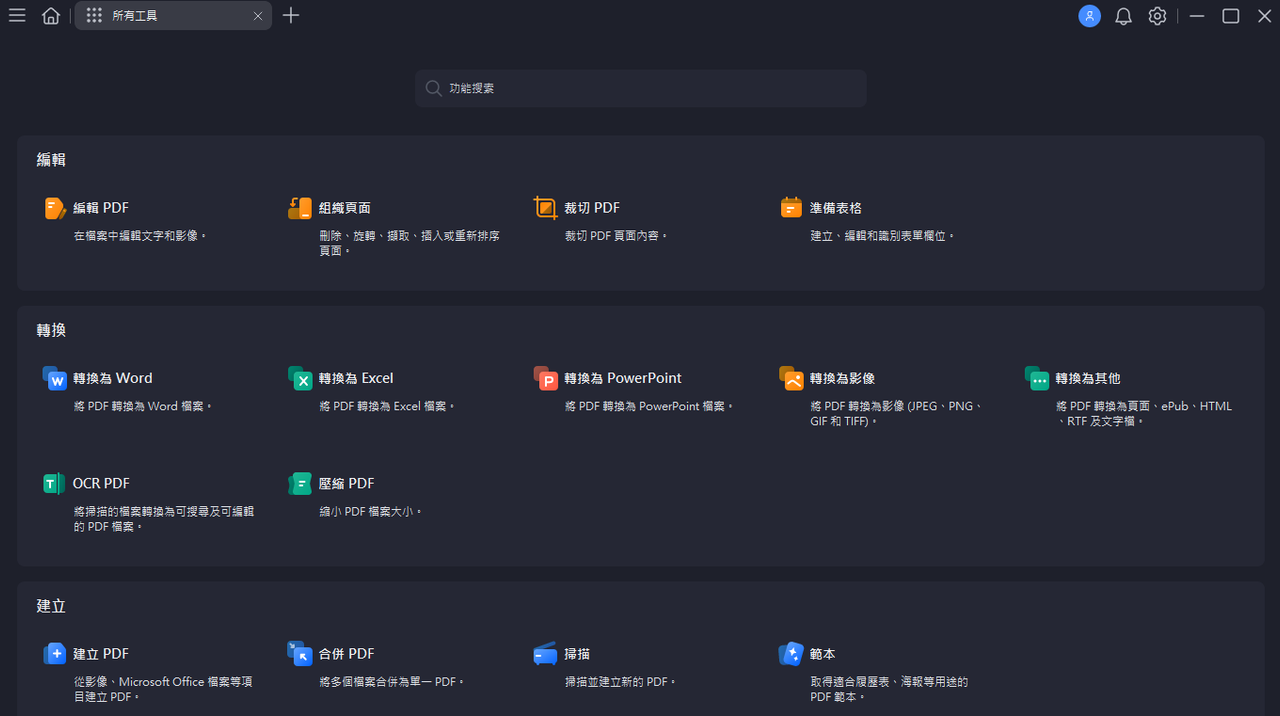Viewport: 1280px width, 716px height.
Task: Select the 轉換為其他 icon
Action: [1037, 378]
